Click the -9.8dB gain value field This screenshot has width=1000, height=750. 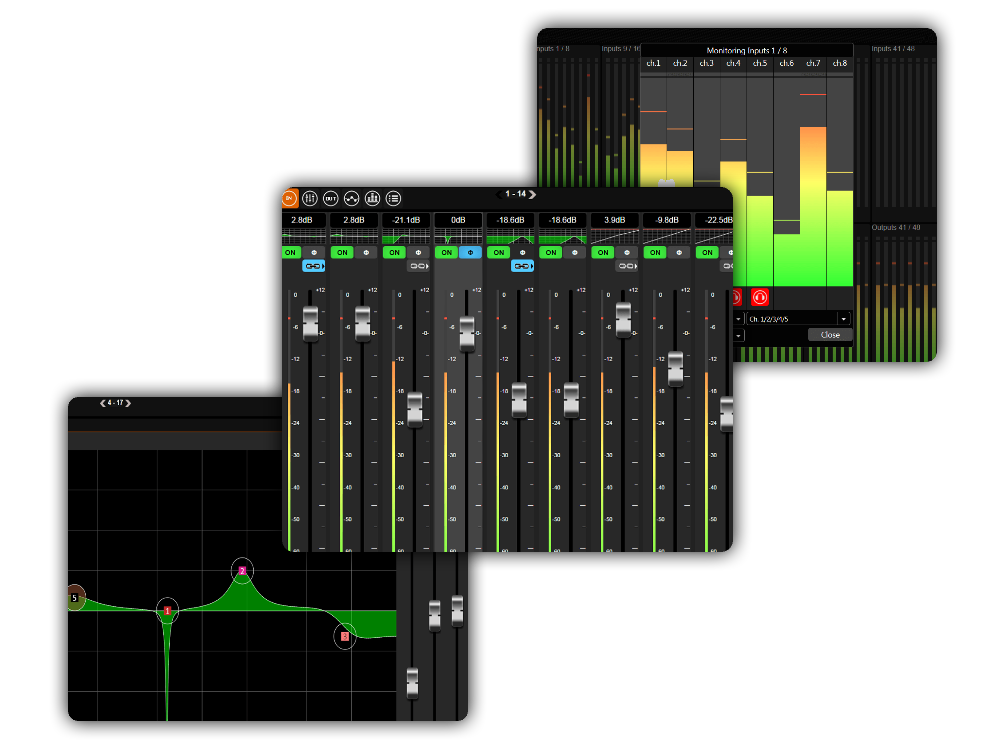click(667, 220)
